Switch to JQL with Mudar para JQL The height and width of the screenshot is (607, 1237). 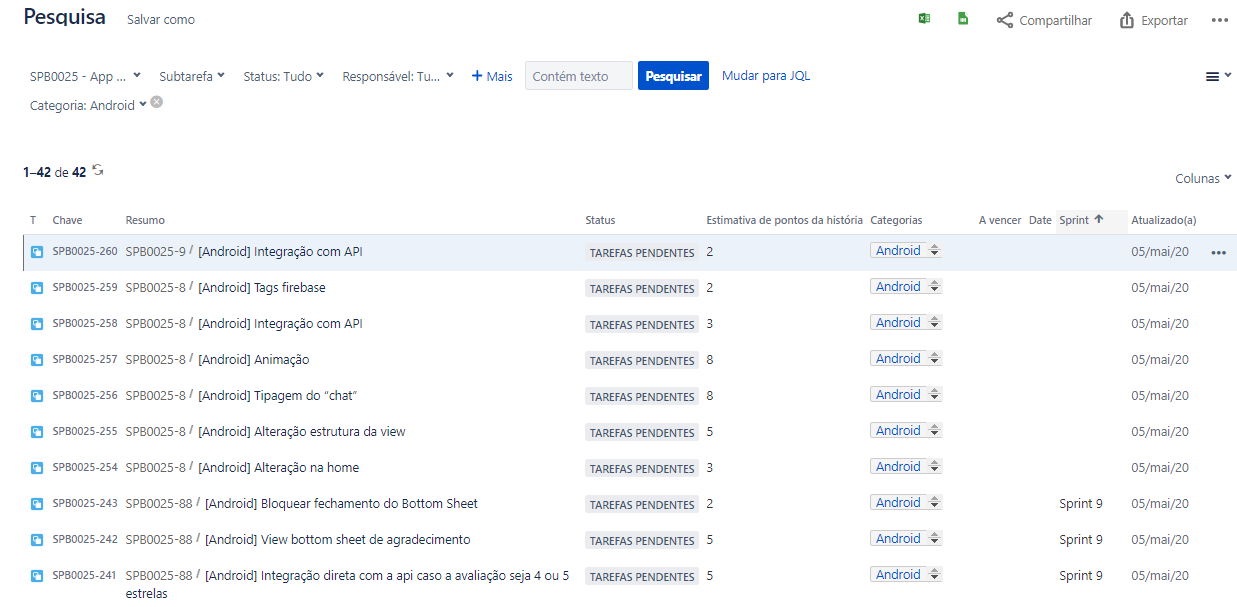point(766,76)
